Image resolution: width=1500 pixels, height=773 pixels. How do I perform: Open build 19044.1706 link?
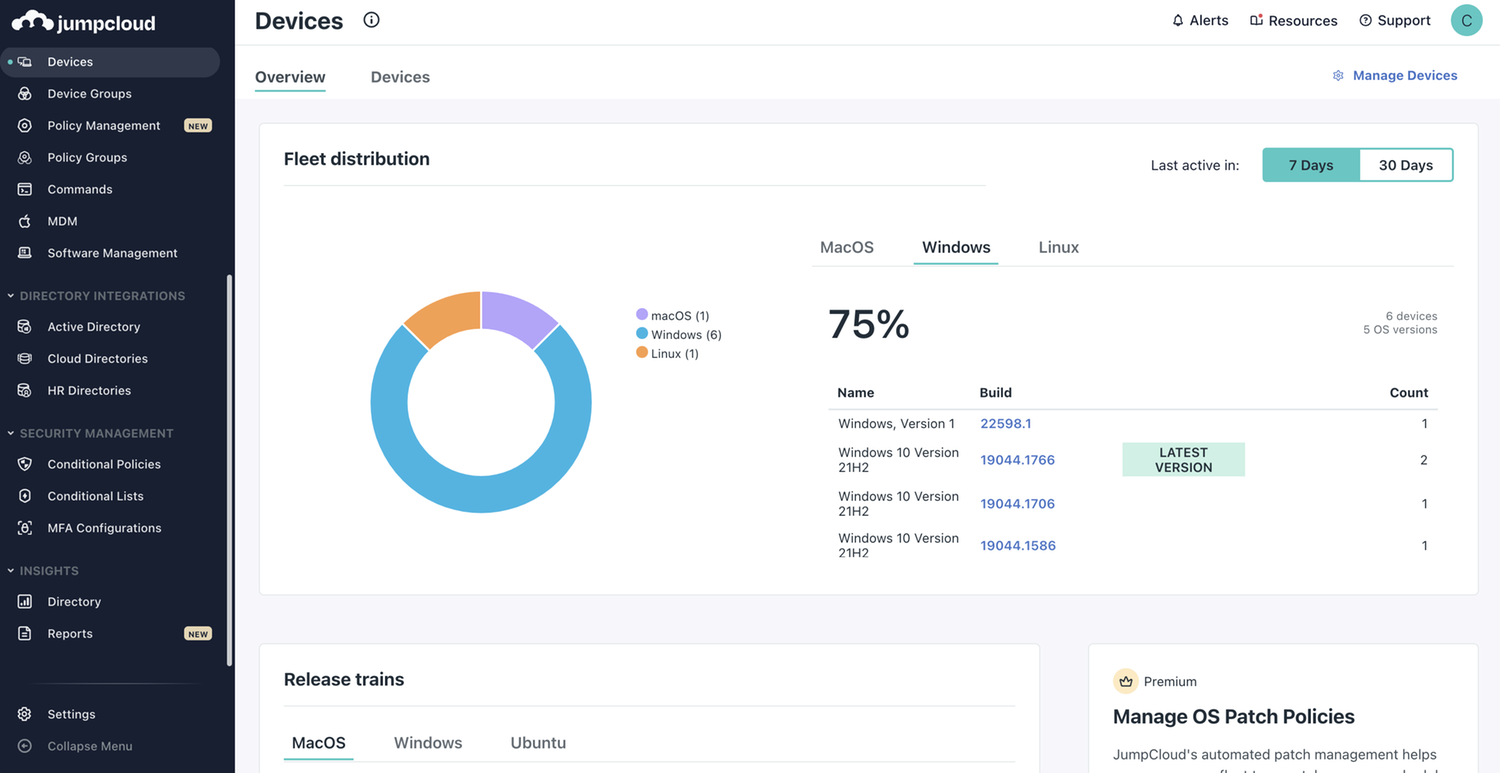coord(1018,504)
